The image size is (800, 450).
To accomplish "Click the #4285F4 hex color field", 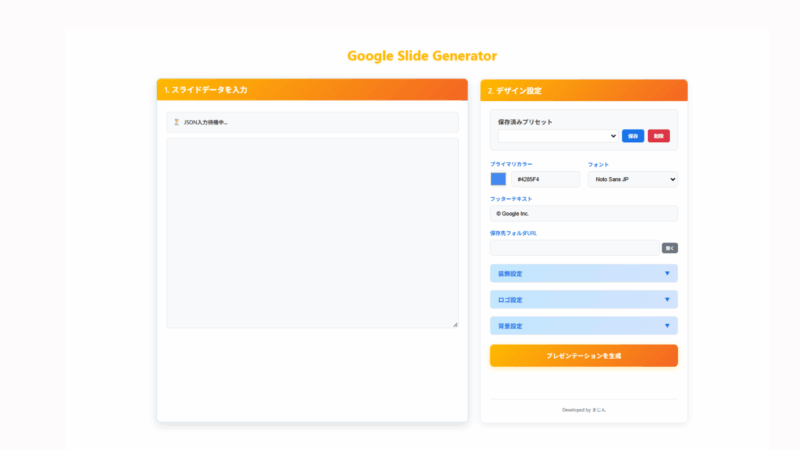I will tap(545, 179).
